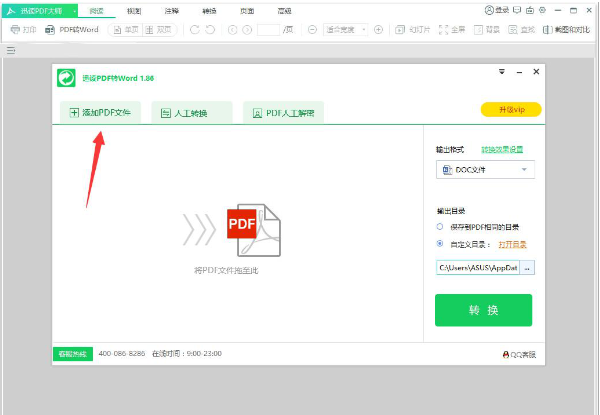Click the browse folder '...' button
600x415 pixels.
pyautogui.click(x=528, y=268)
